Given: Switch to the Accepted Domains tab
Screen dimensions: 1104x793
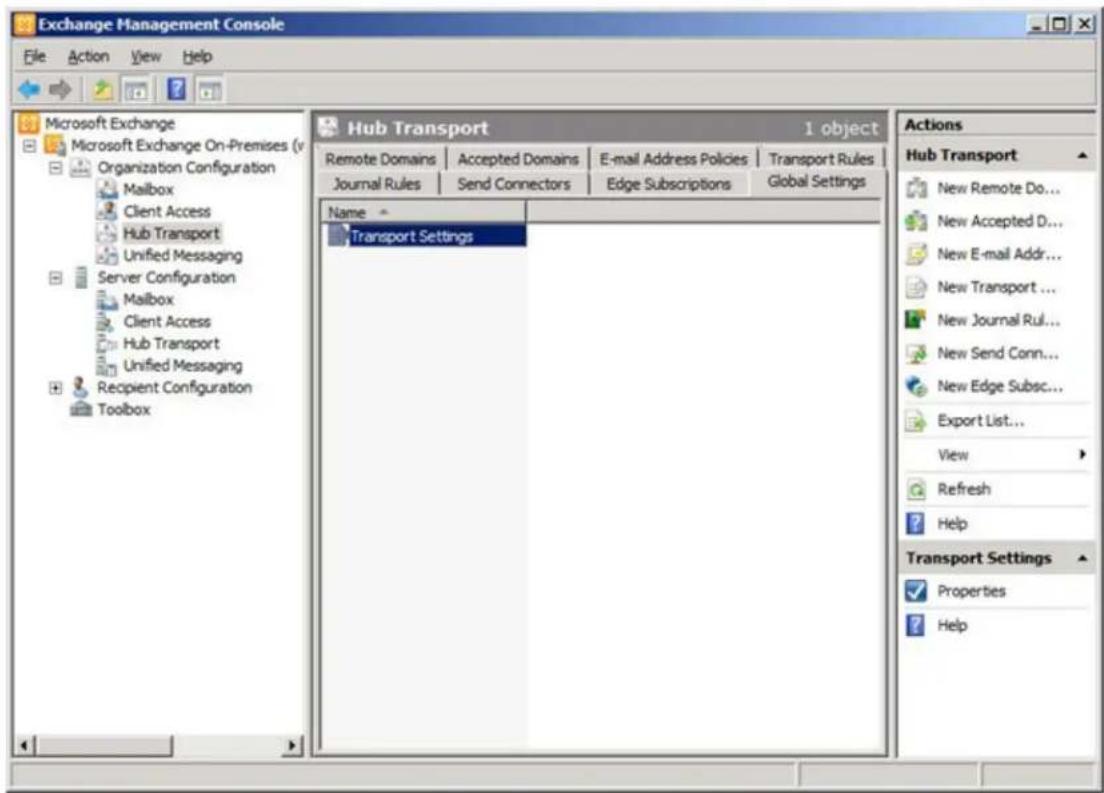Looking at the screenshot, I should [518, 159].
